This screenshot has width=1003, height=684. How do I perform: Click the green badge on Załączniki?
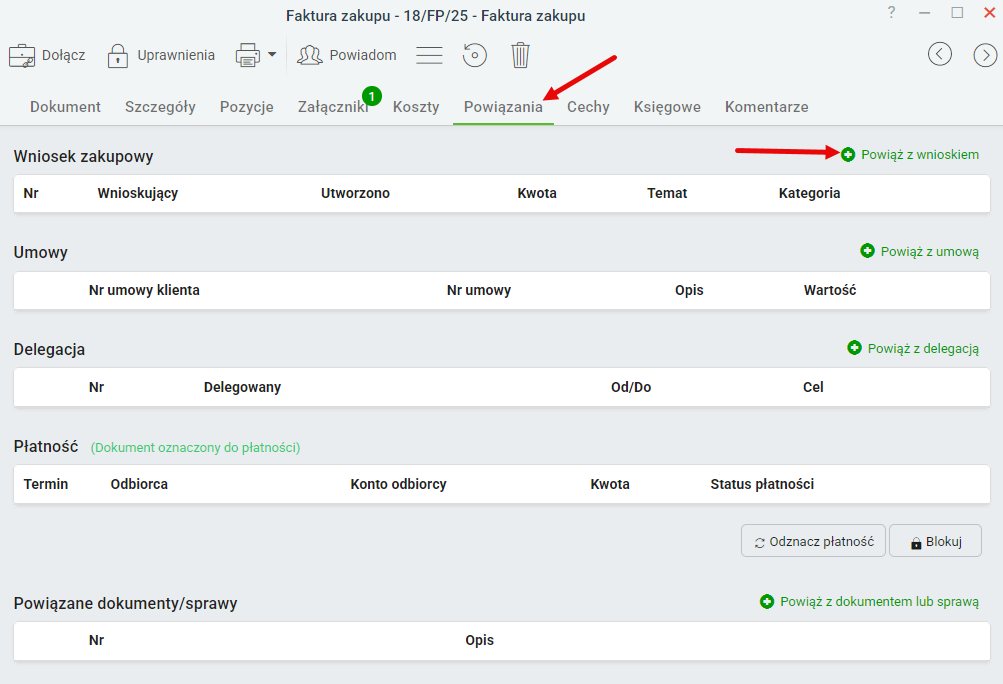(x=372, y=97)
